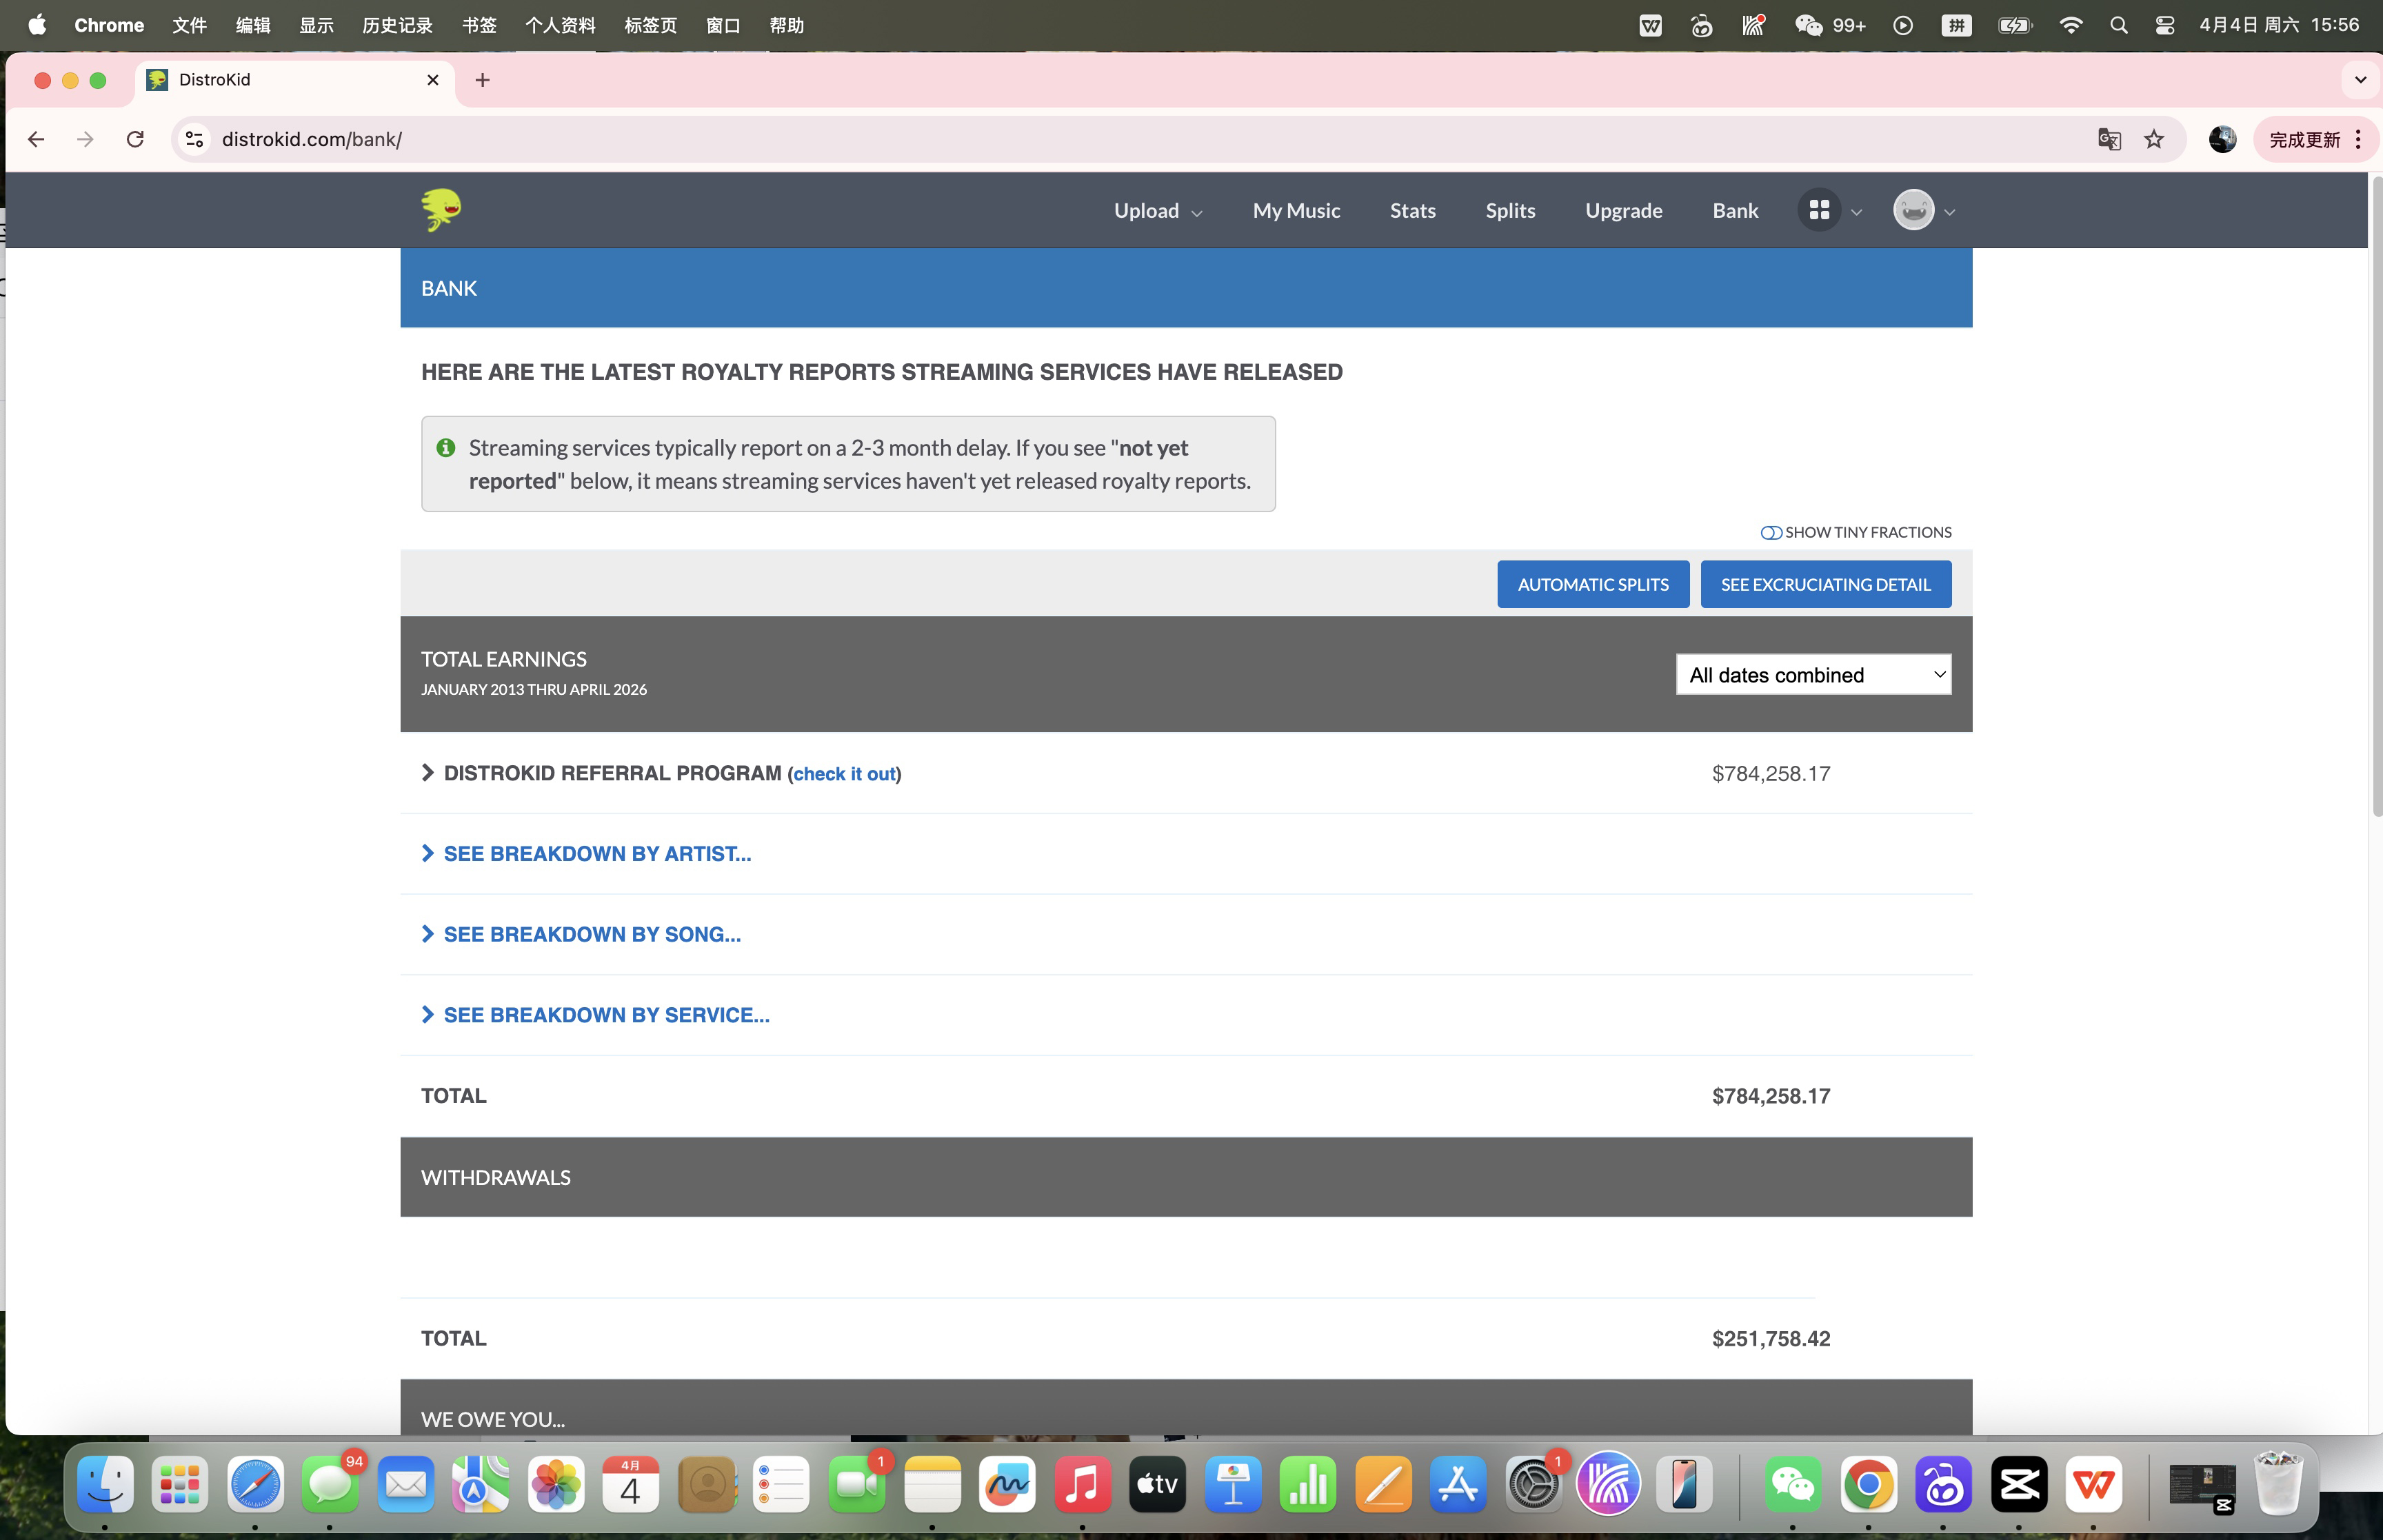2383x1540 pixels.
Task: Open the apps grid icon menu
Action: pyautogui.click(x=1819, y=210)
